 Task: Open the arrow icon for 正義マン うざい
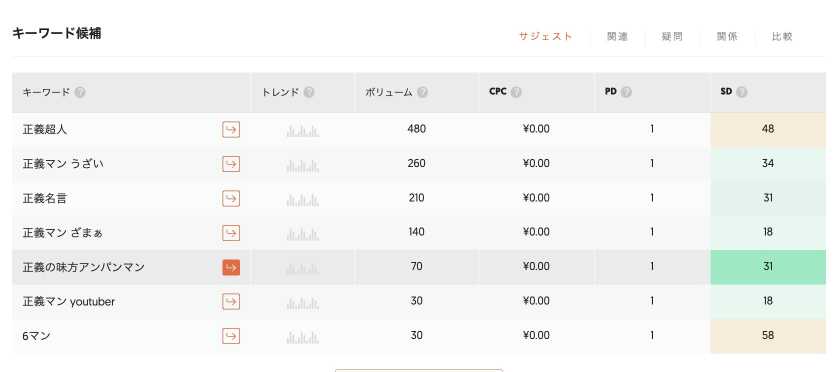pos(231,164)
